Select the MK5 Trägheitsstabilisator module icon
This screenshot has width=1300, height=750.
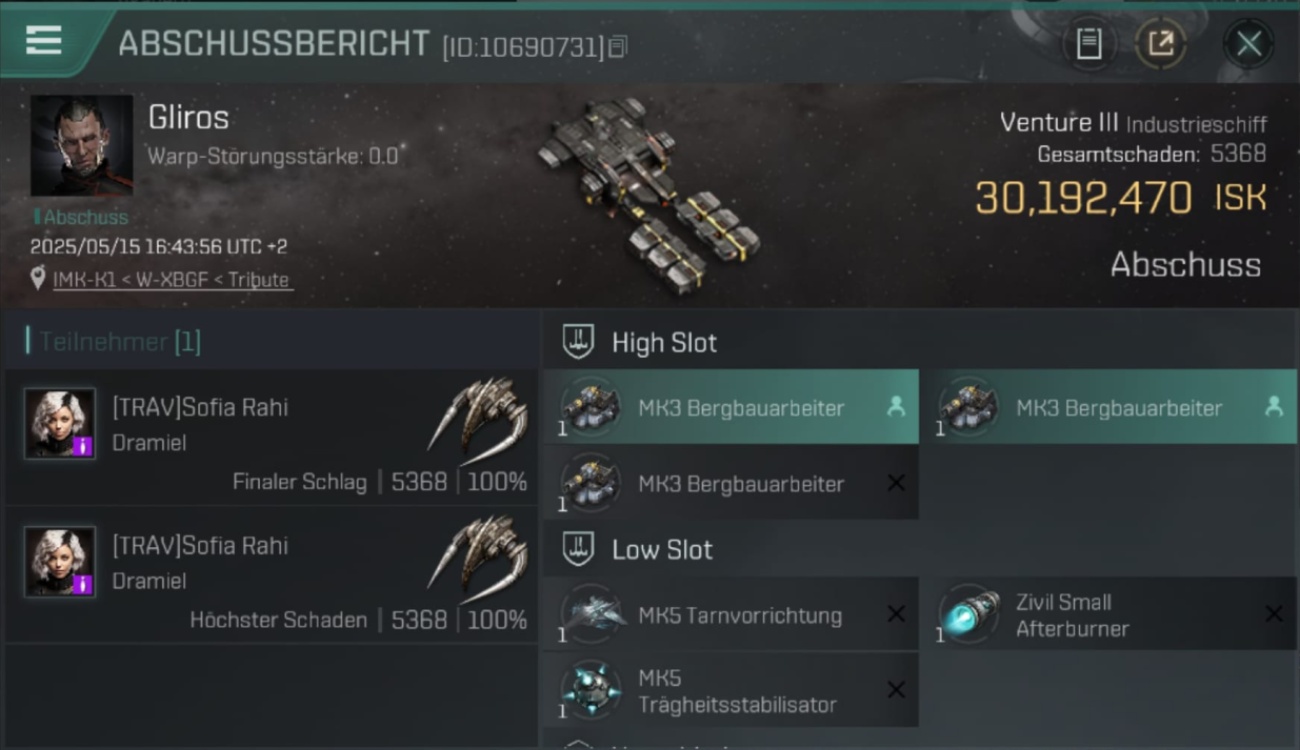[x=591, y=690]
